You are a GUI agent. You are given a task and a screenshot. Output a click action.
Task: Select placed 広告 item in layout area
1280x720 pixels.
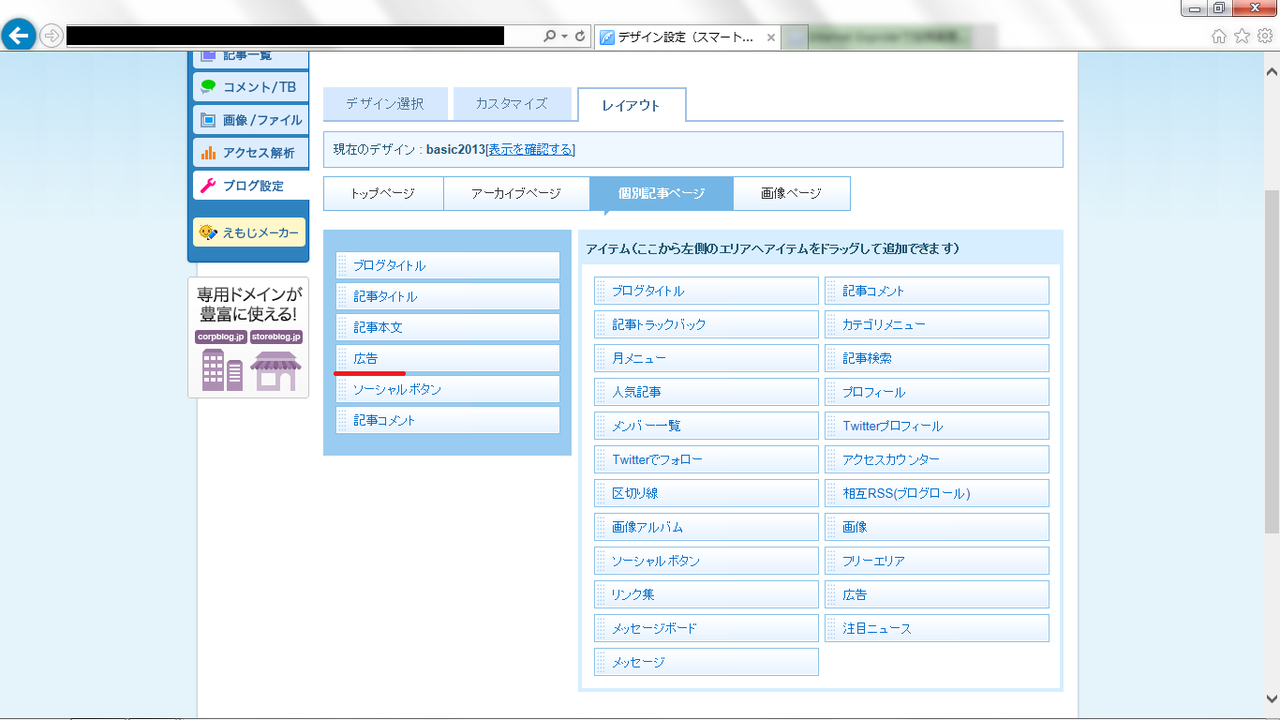point(448,358)
